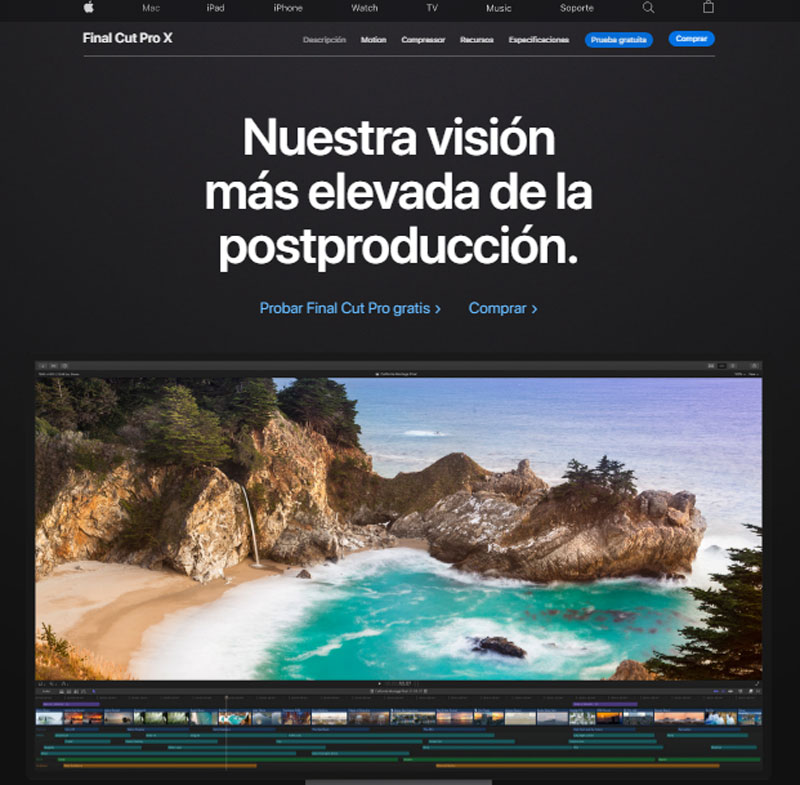This screenshot has height=785, width=800.
Task: Click the Final Cut Pro X product title
Action: [x=127, y=39]
